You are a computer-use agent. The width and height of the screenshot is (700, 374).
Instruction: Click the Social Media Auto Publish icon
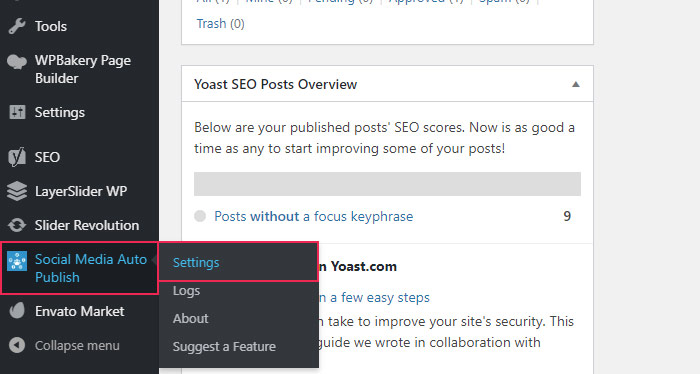tap(17, 262)
